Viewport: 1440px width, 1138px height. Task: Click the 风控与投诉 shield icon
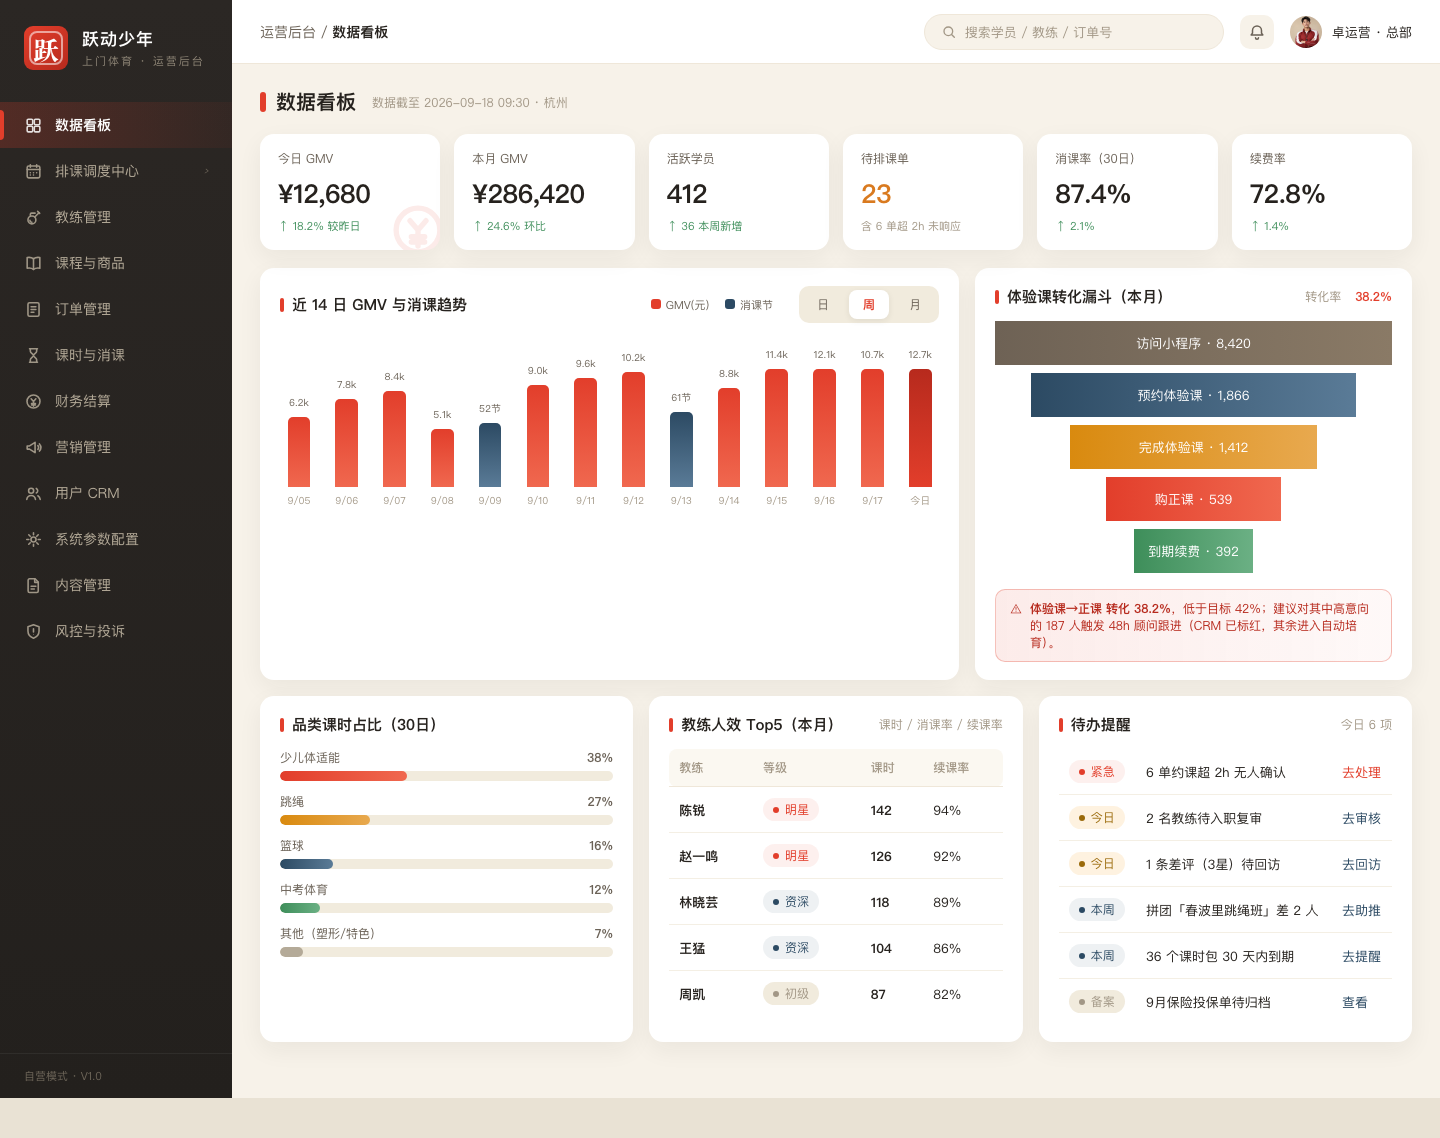click(33, 631)
